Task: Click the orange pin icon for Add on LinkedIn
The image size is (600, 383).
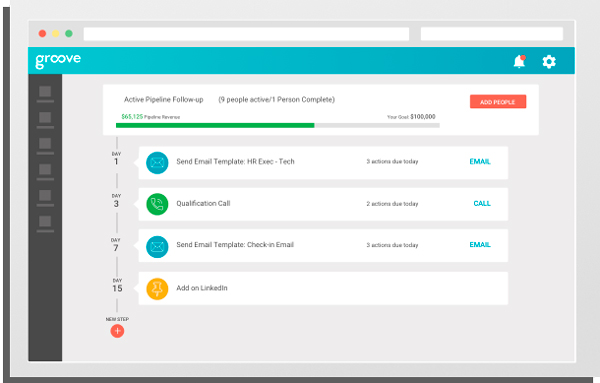Action: (x=157, y=288)
